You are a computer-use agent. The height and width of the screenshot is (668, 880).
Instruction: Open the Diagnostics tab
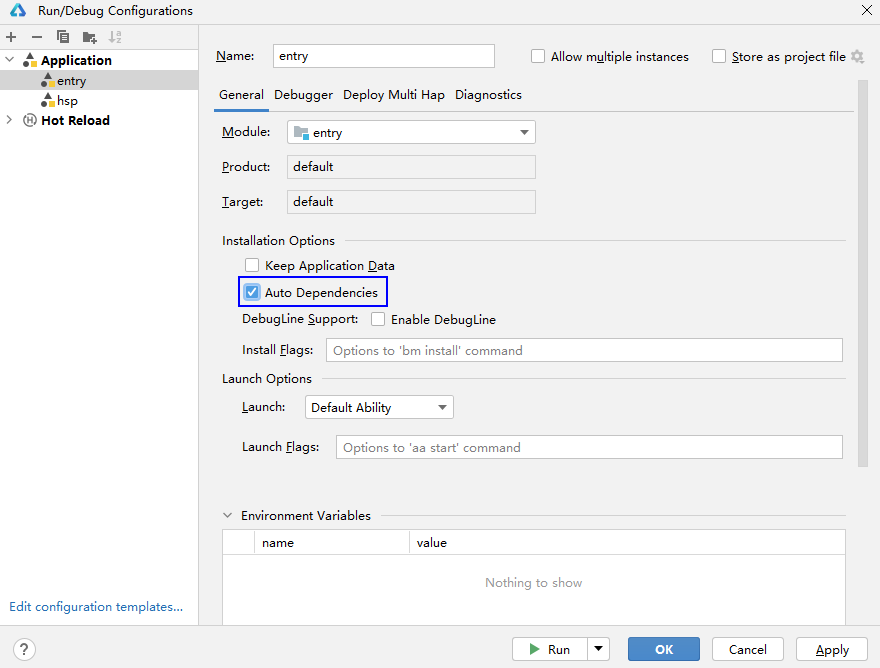coord(488,95)
